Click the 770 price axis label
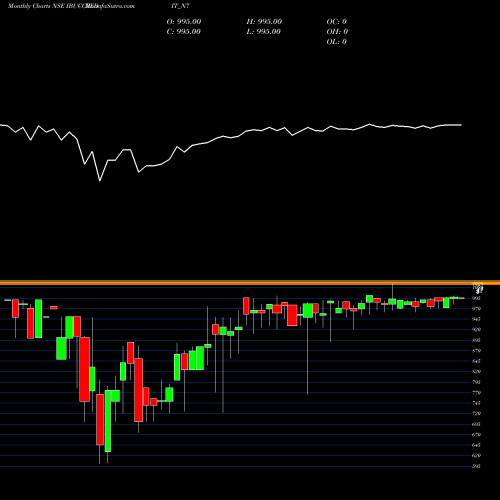Viewport: 500px width, 500px height. tap(477, 393)
